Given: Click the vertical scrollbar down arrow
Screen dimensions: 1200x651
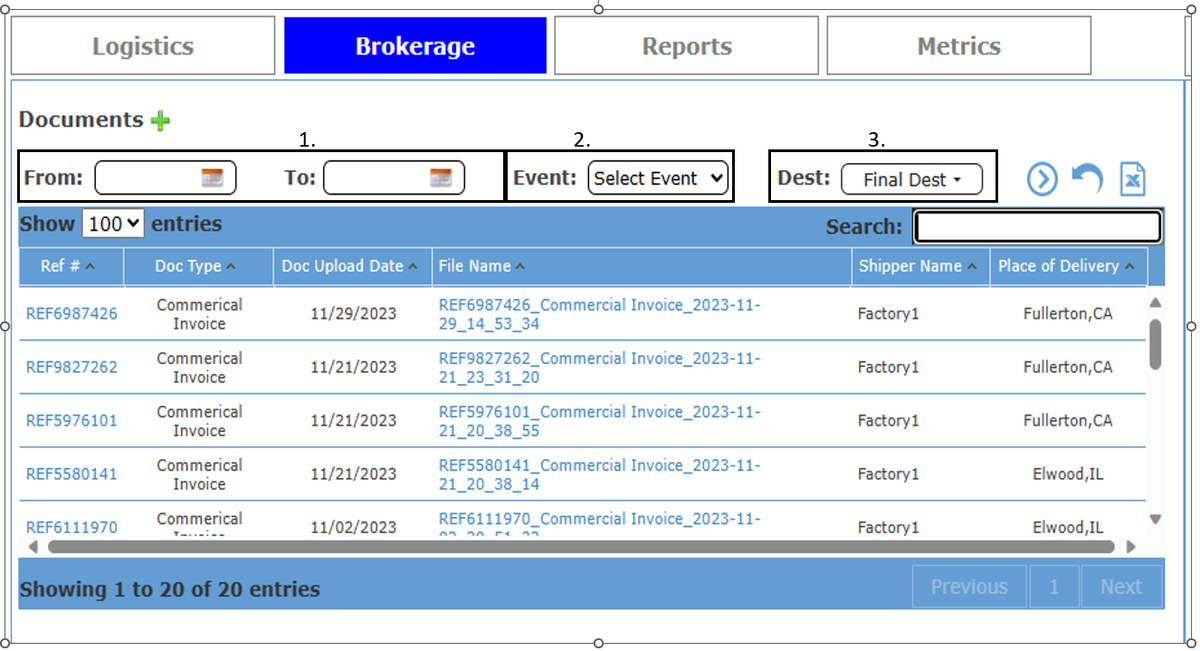Looking at the screenshot, I should (x=1156, y=519).
